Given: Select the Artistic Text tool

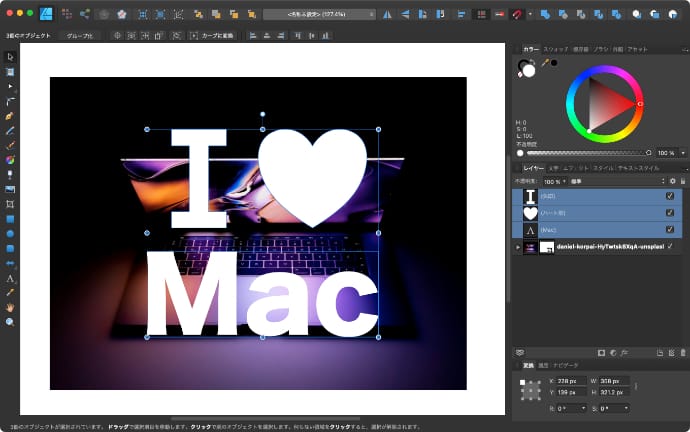Looking at the screenshot, I should tap(10, 277).
